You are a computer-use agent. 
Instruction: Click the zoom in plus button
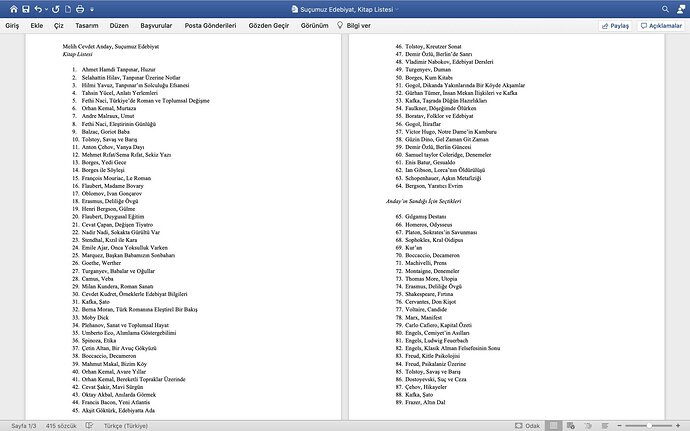pos(678,426)
